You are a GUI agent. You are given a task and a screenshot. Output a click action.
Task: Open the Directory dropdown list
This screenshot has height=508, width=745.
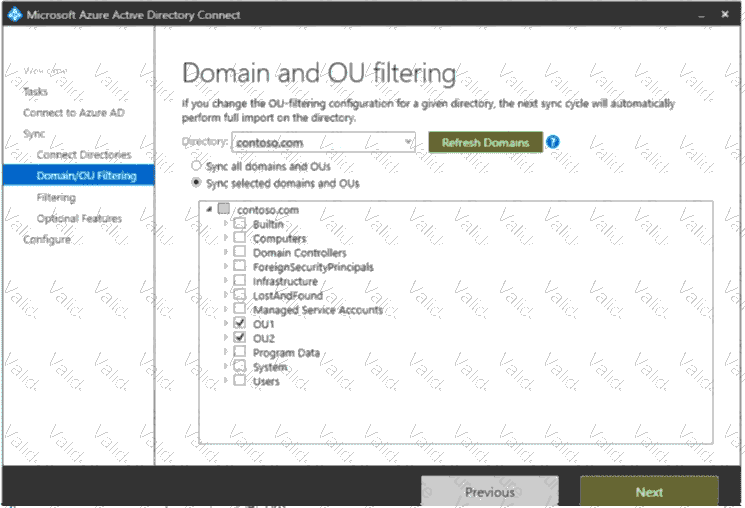tap(408, 143)
